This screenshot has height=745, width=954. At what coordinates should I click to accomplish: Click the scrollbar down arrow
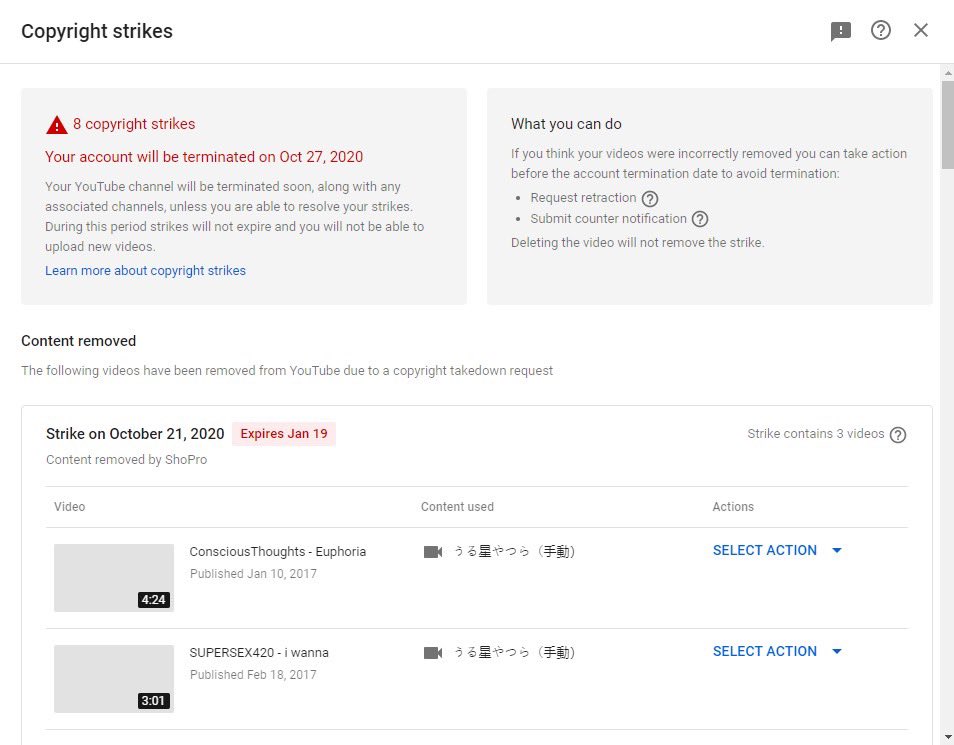coord(947,738)
